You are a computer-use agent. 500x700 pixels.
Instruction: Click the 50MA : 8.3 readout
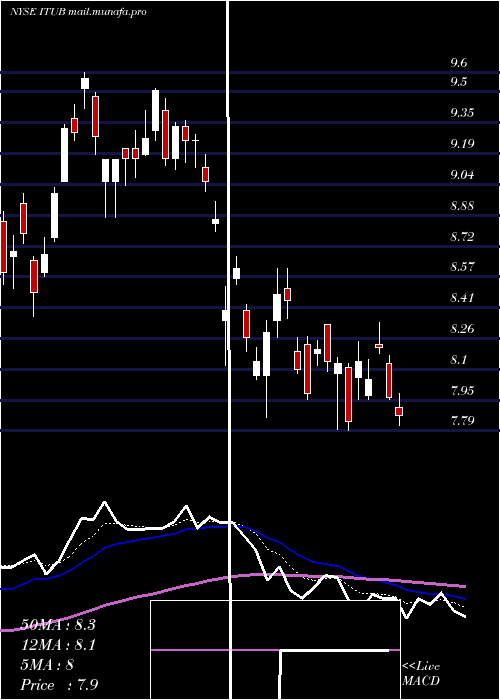click(58, 625)
